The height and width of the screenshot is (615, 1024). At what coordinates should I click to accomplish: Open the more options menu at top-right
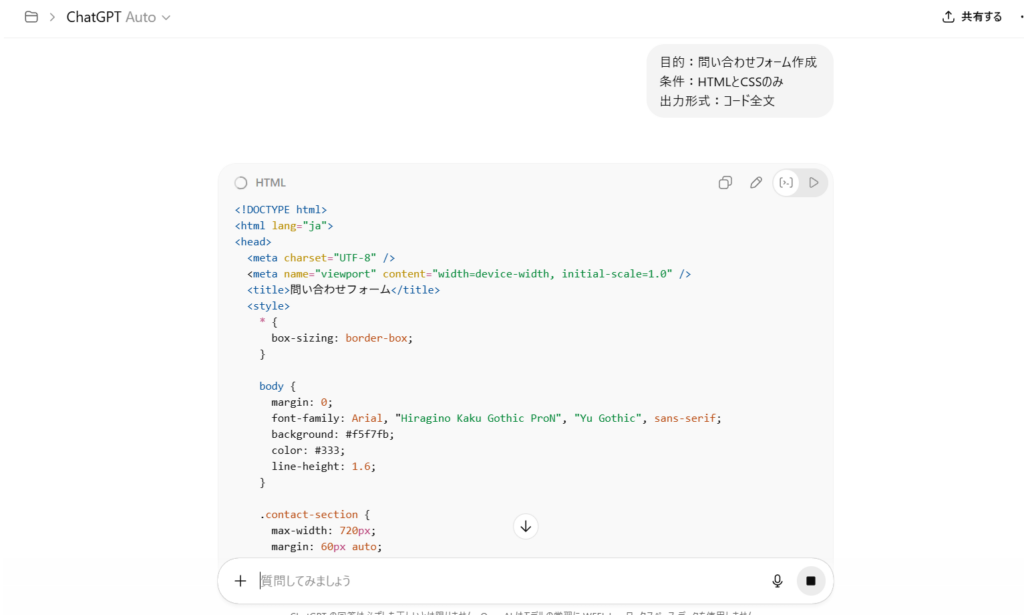point(1019,17)
